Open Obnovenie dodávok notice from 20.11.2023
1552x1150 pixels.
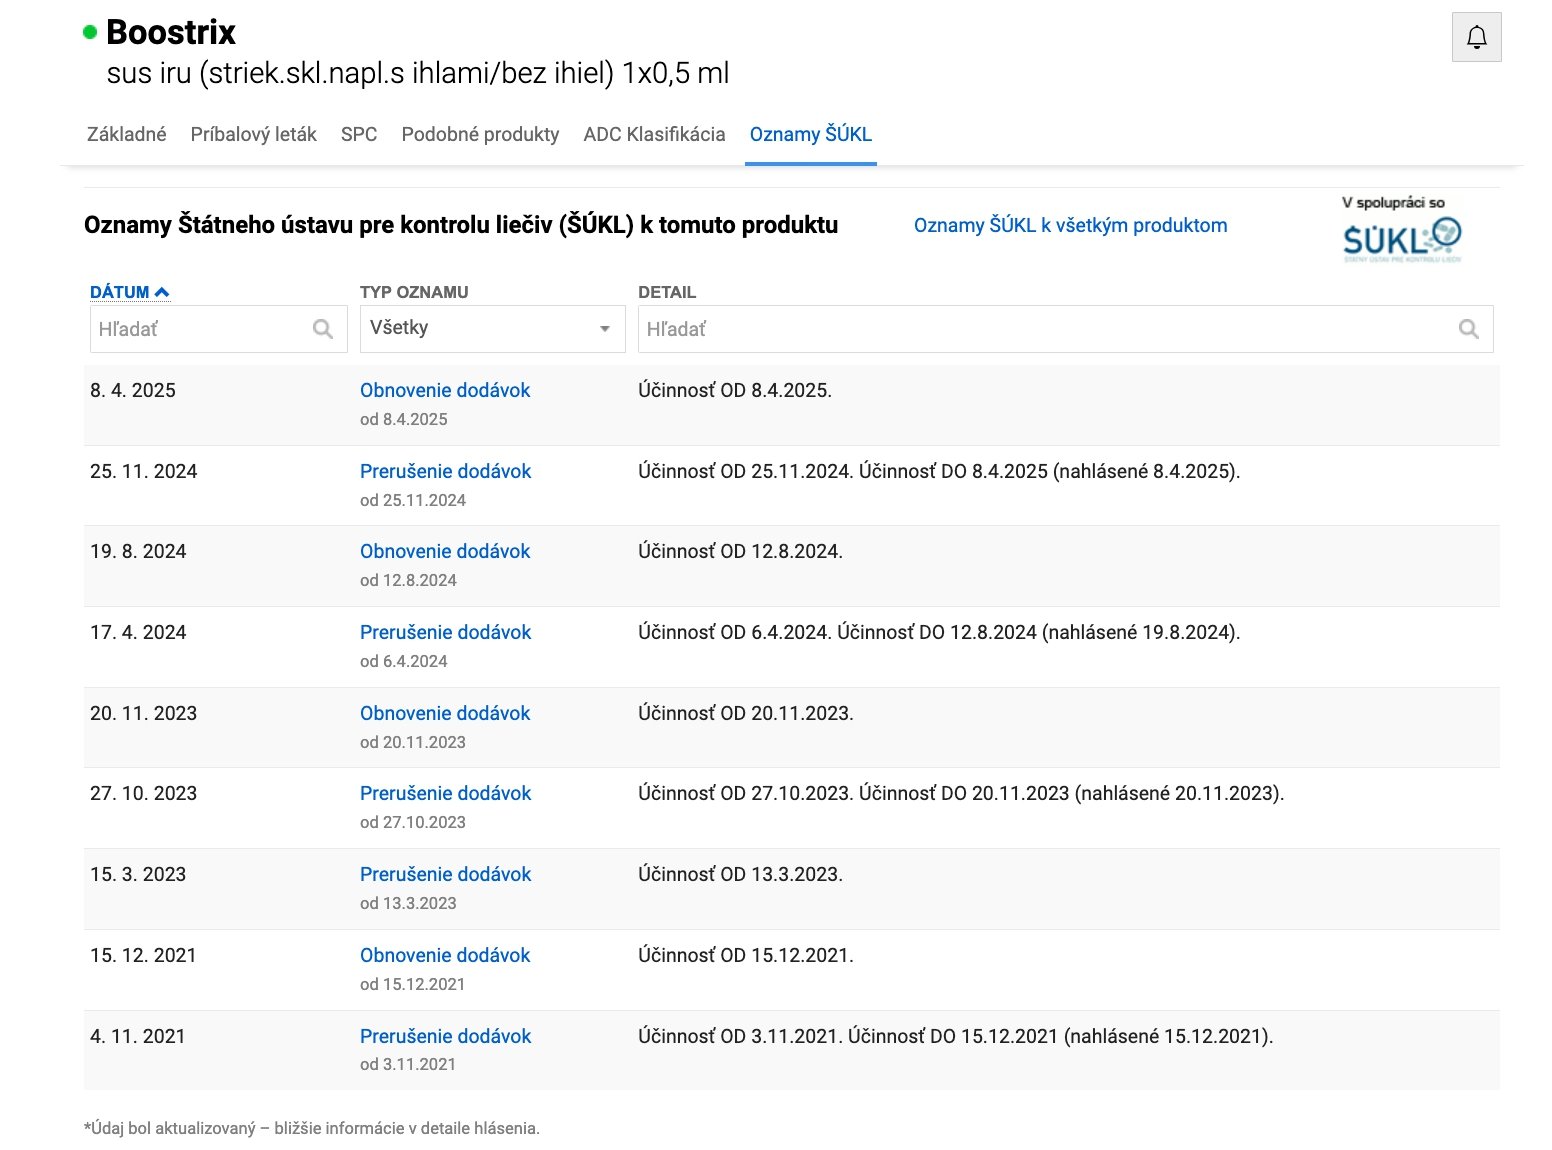tap(445, 713)
